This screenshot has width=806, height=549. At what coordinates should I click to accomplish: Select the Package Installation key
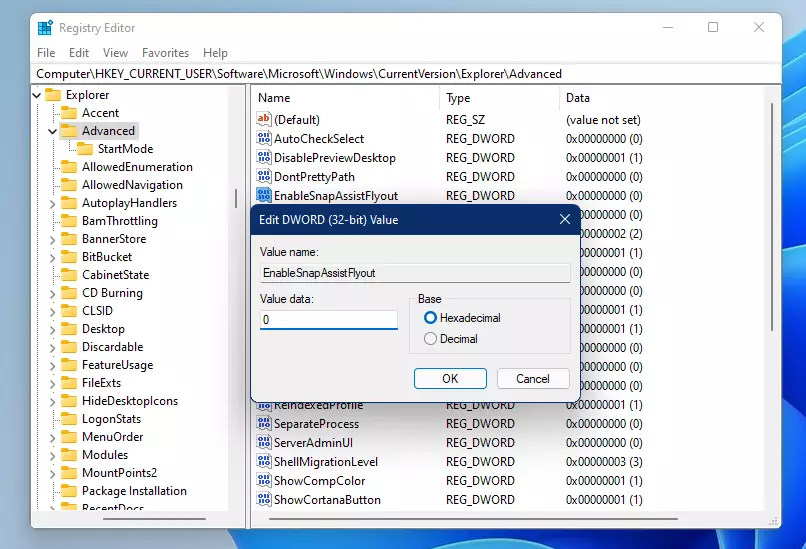[x=134, y=491]
